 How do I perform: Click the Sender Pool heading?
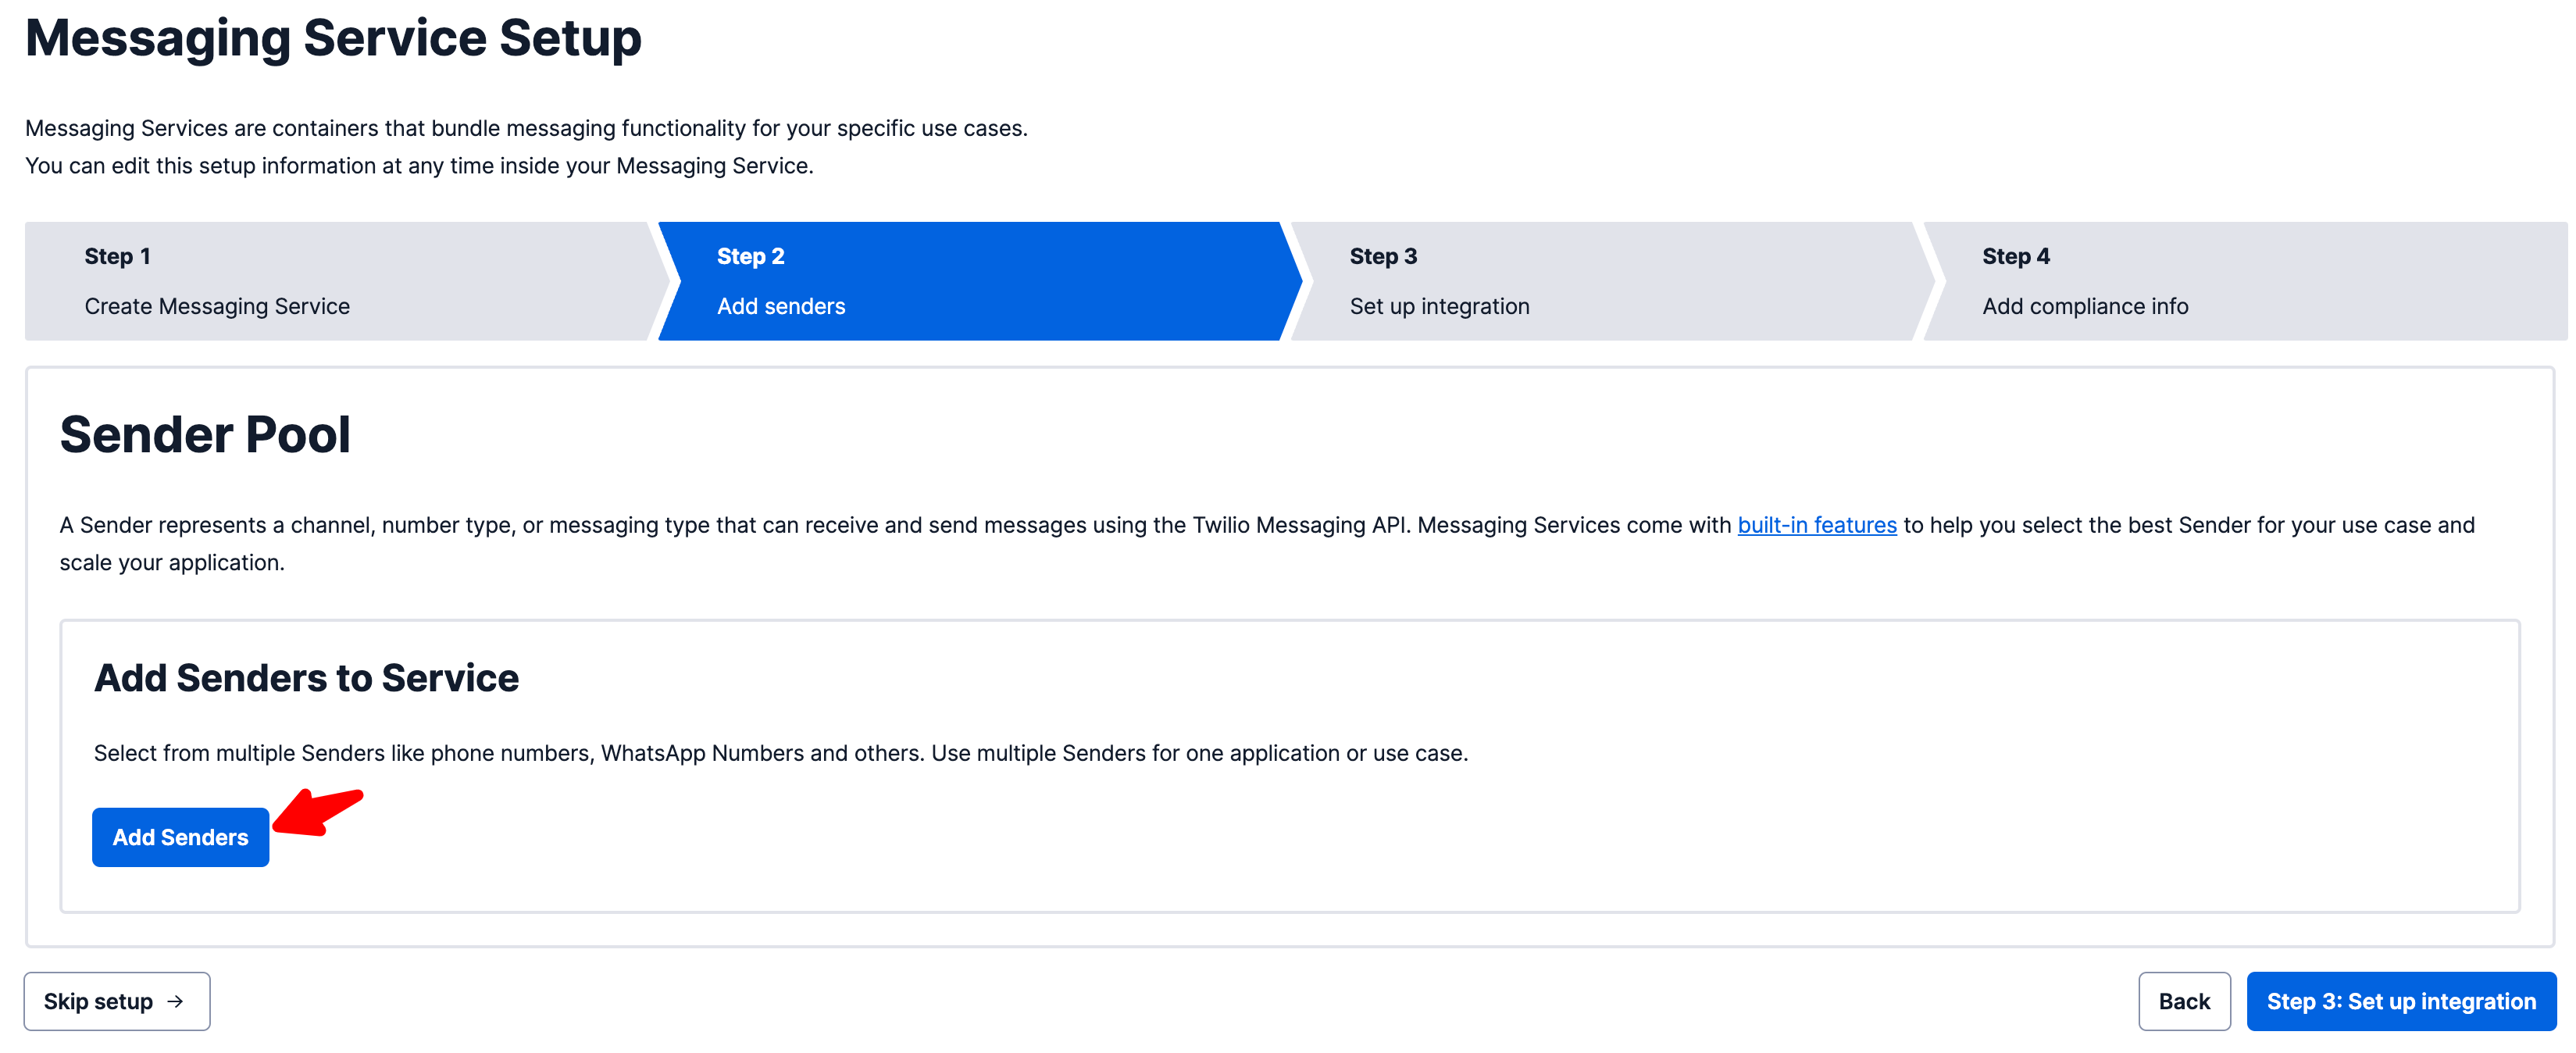point(205,435)
